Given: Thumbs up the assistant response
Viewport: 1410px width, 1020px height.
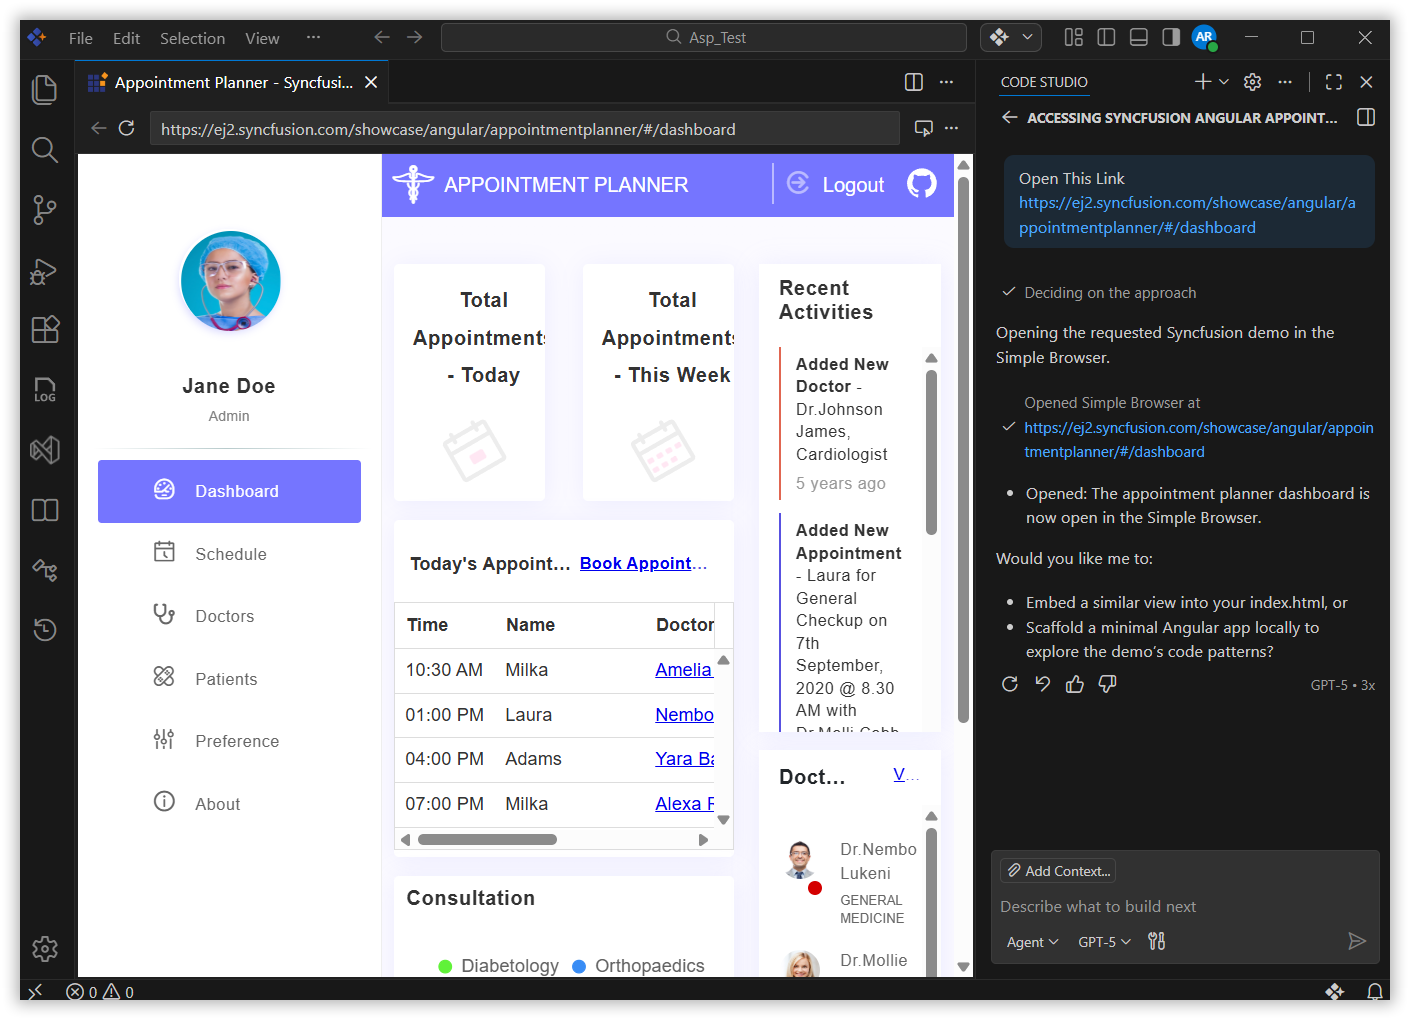Looking at the screenshot, I should point(1075,684).
